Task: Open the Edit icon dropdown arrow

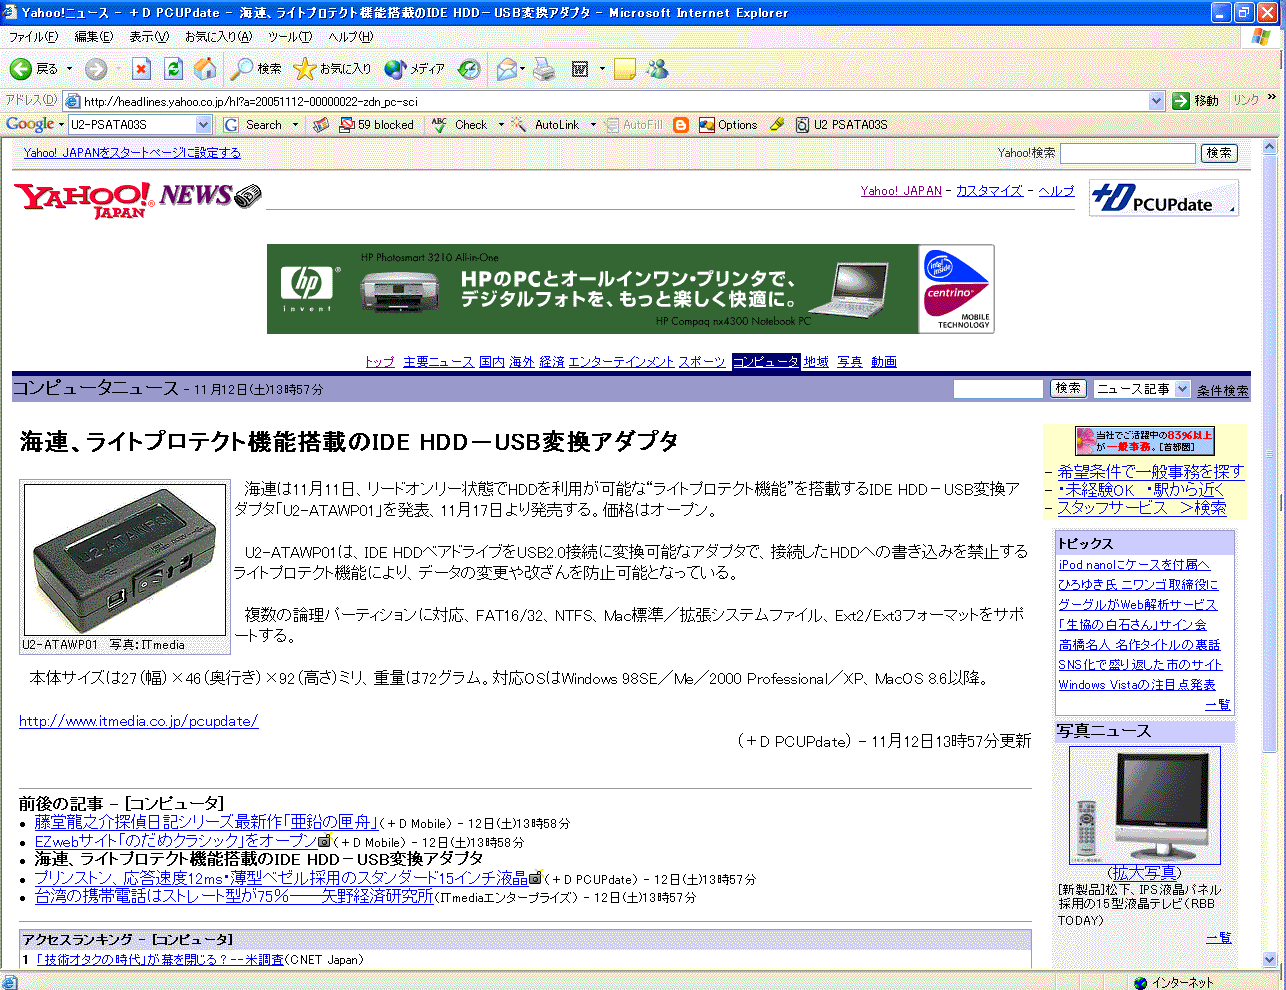Action: point(602,69)
